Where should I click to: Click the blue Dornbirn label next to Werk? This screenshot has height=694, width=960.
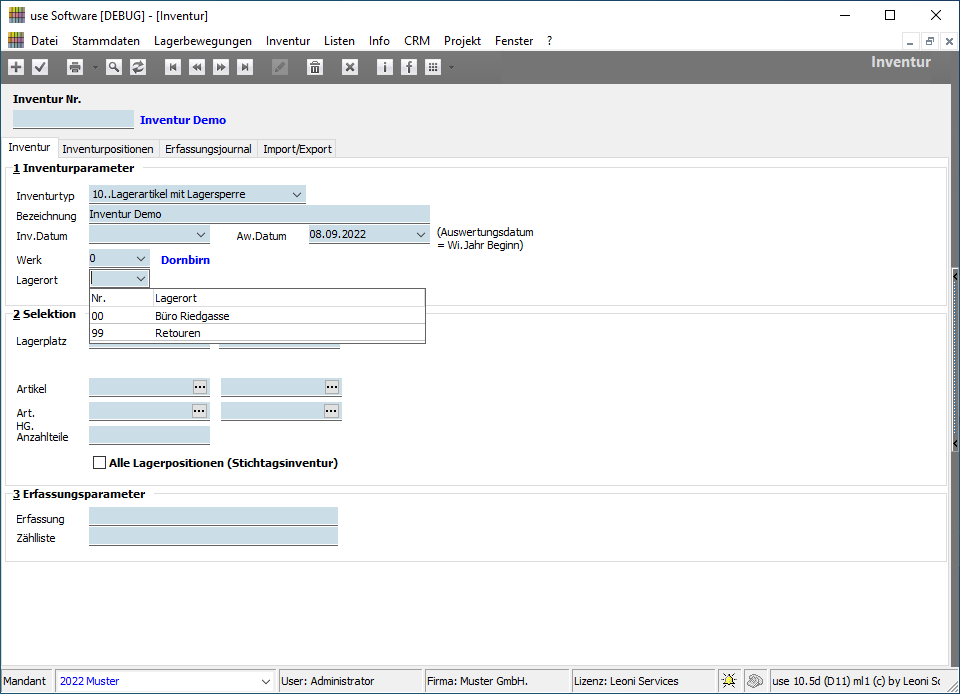click(186, 260)
